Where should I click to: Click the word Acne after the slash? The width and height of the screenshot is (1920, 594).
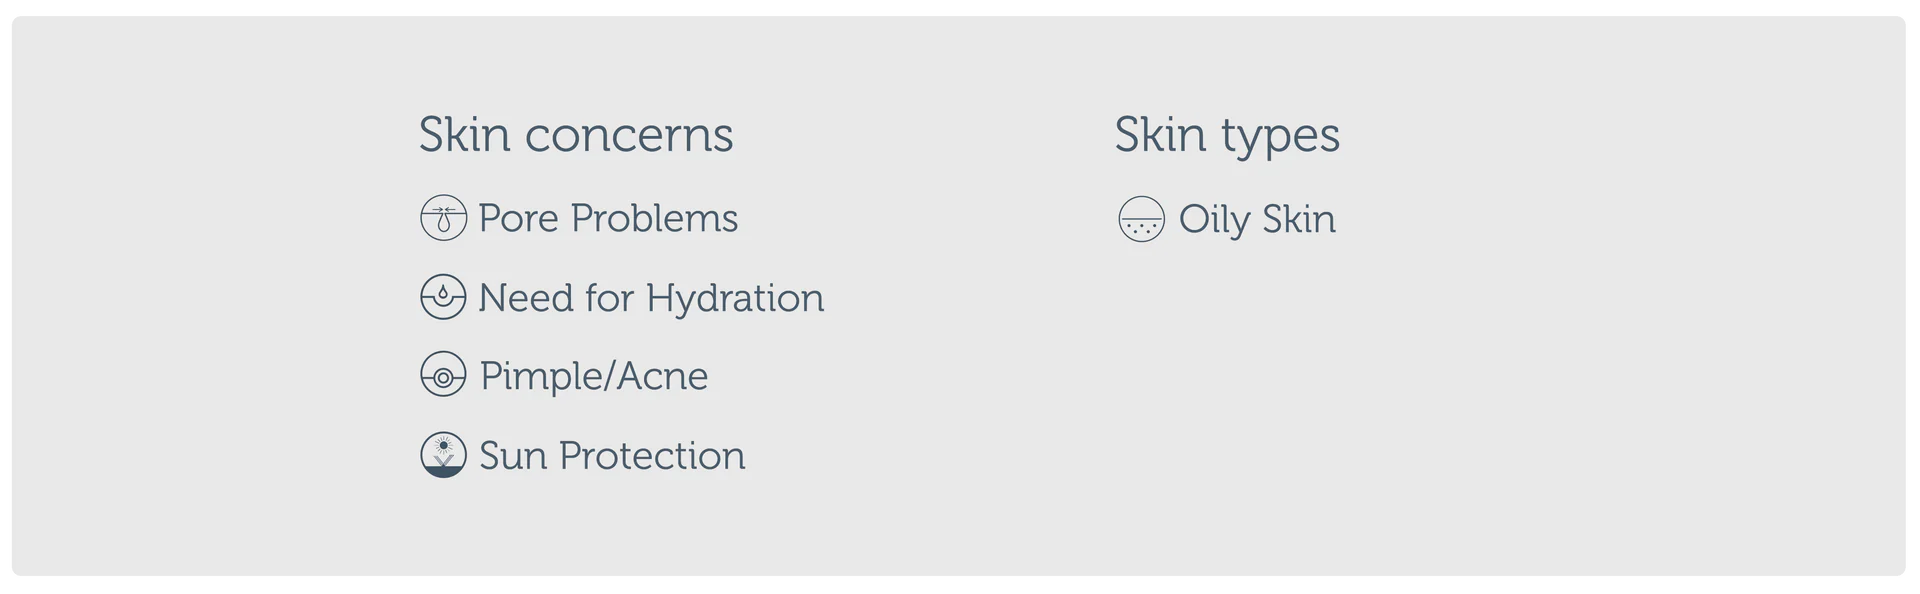pos(663,376)
